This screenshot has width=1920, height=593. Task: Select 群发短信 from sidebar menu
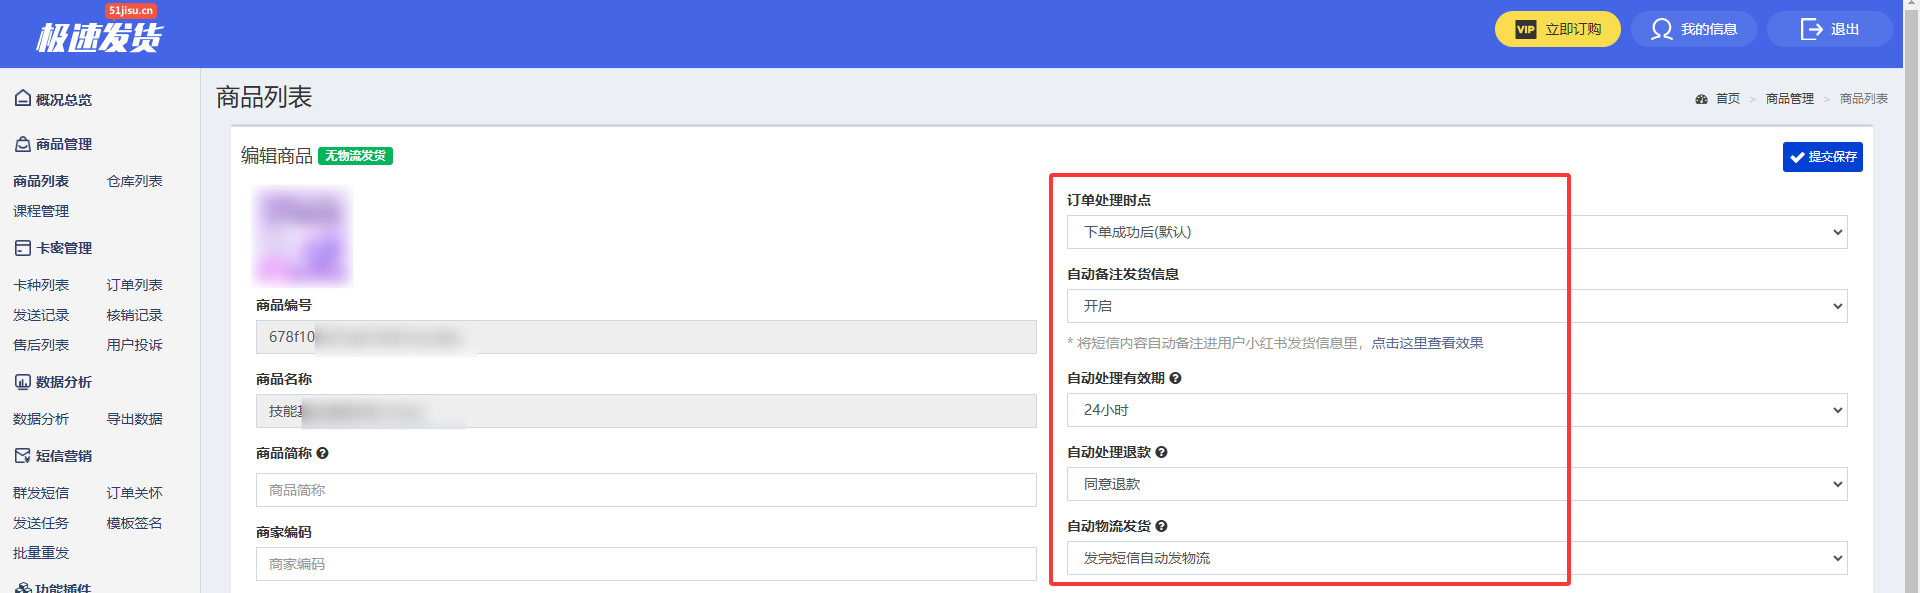[x=41, y=493]
